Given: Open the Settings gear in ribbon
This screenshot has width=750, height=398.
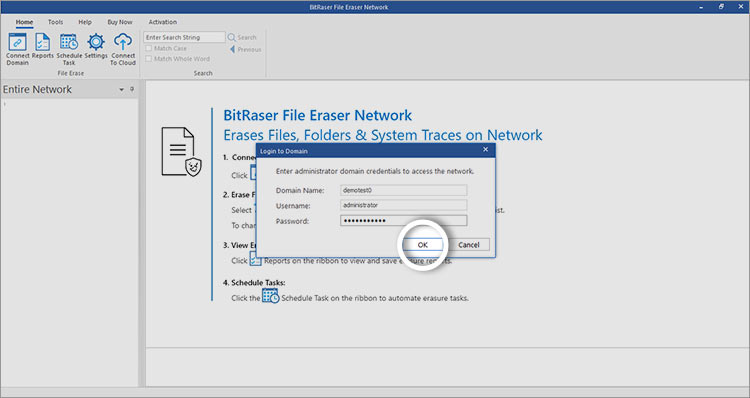Looking at the screenshot, I should pyautogui.click(x=96, y=46).
